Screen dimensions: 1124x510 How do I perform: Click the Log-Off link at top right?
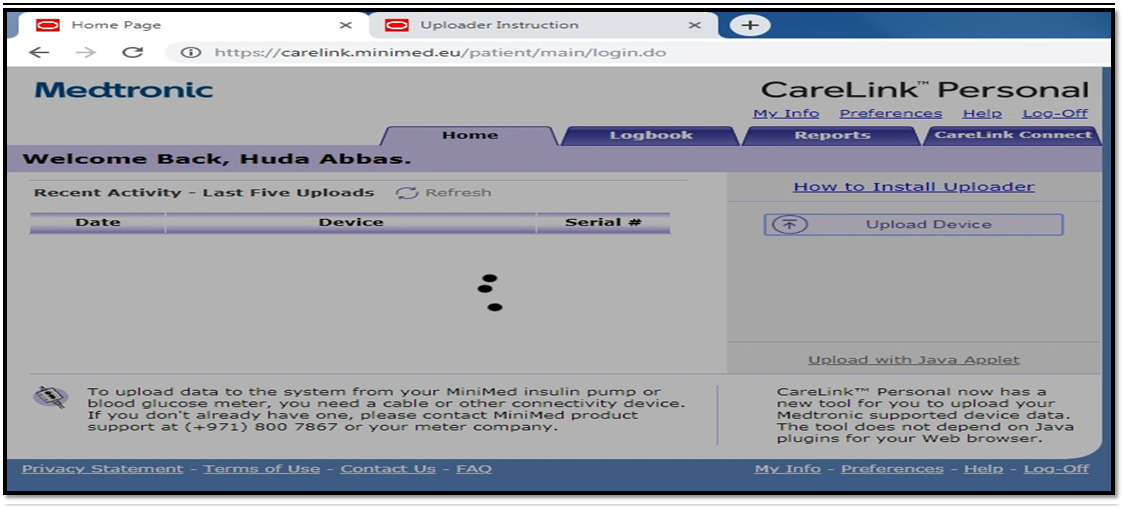[1055, 114]
